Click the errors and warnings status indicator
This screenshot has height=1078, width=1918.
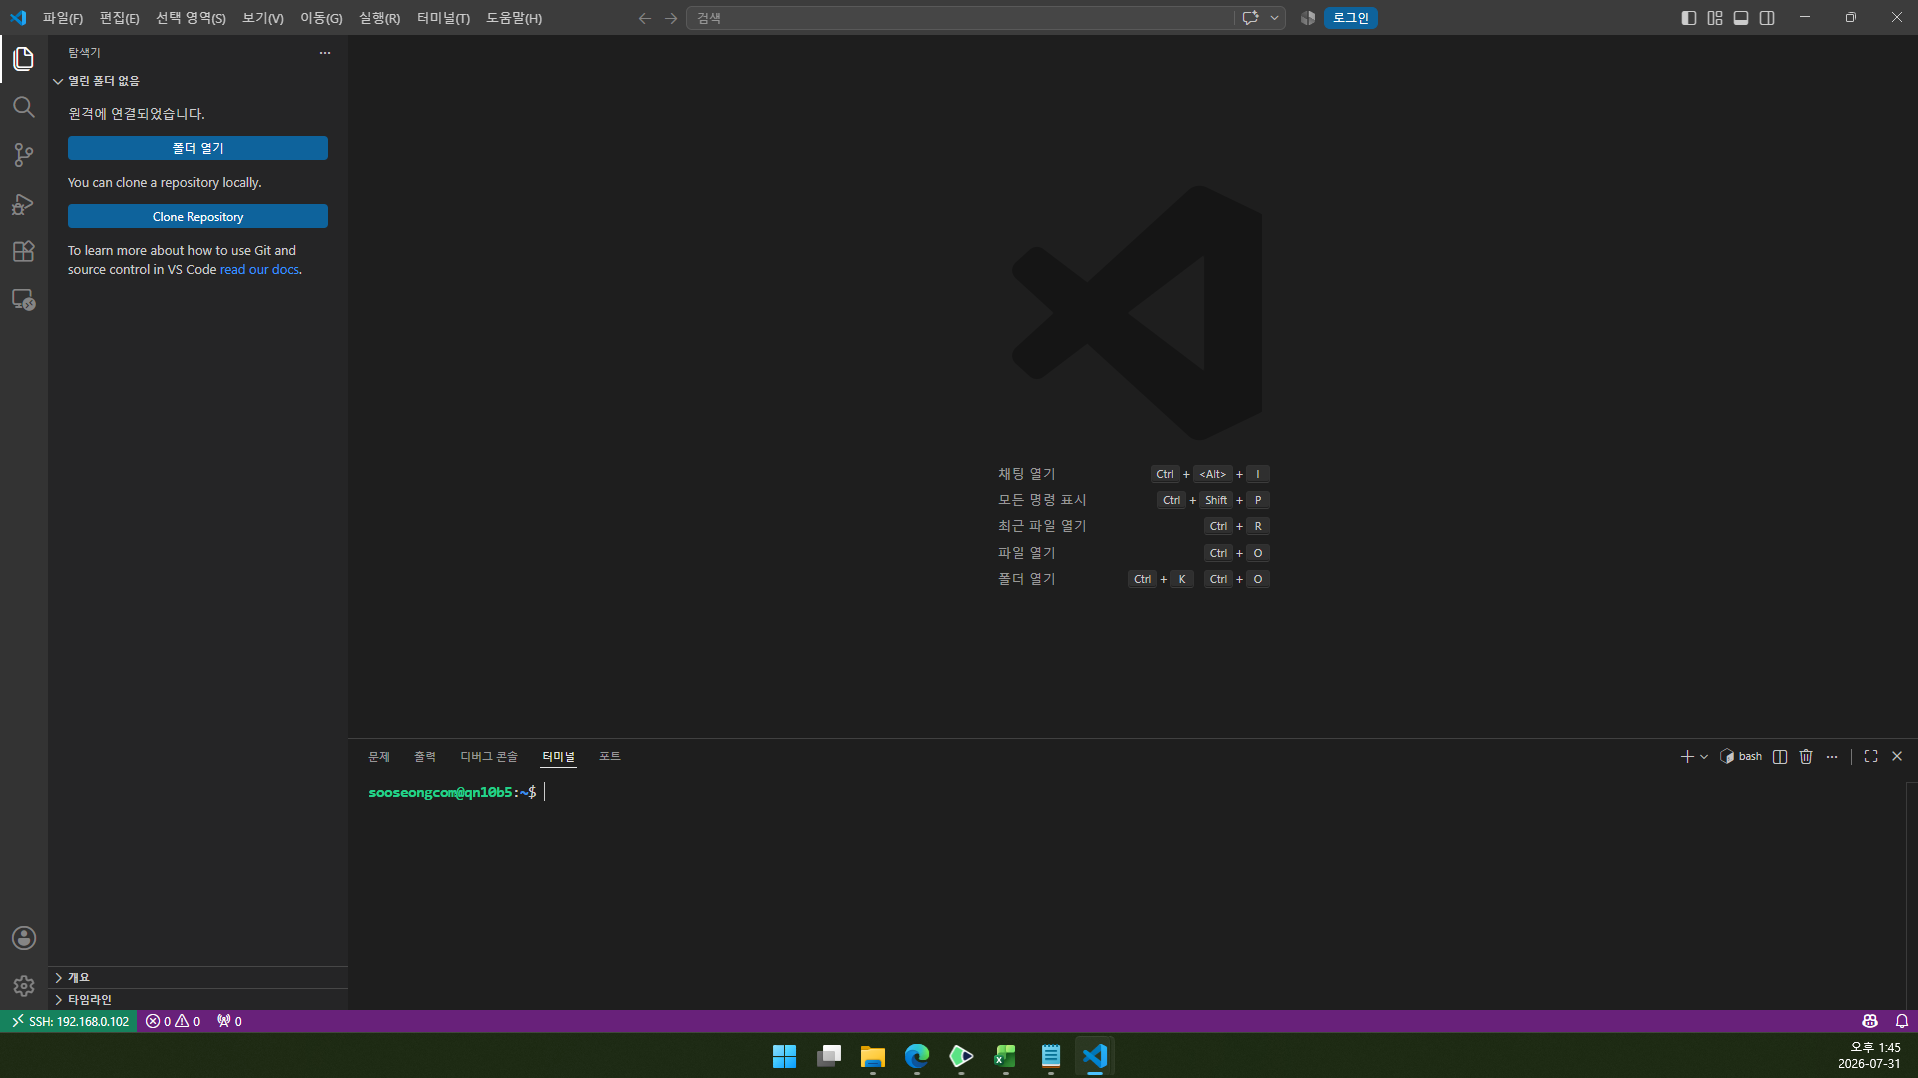pos(173,1021)
